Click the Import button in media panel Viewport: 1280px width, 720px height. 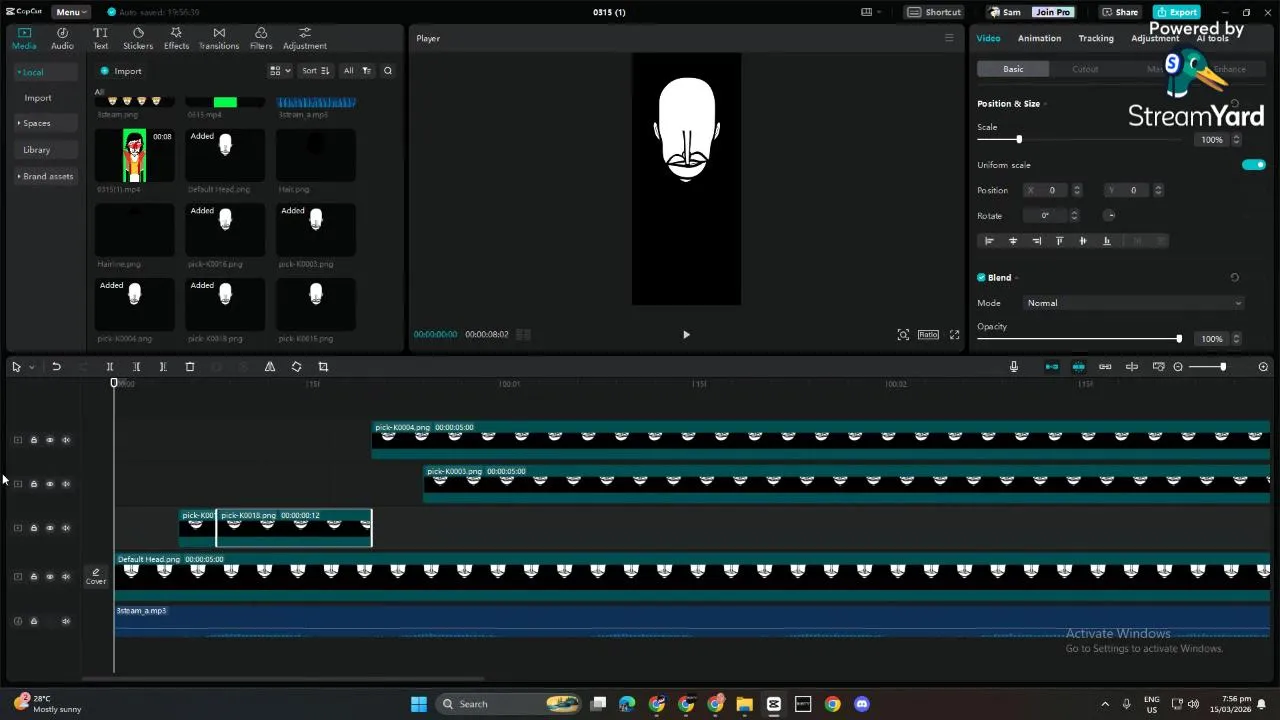click(121, 71)
